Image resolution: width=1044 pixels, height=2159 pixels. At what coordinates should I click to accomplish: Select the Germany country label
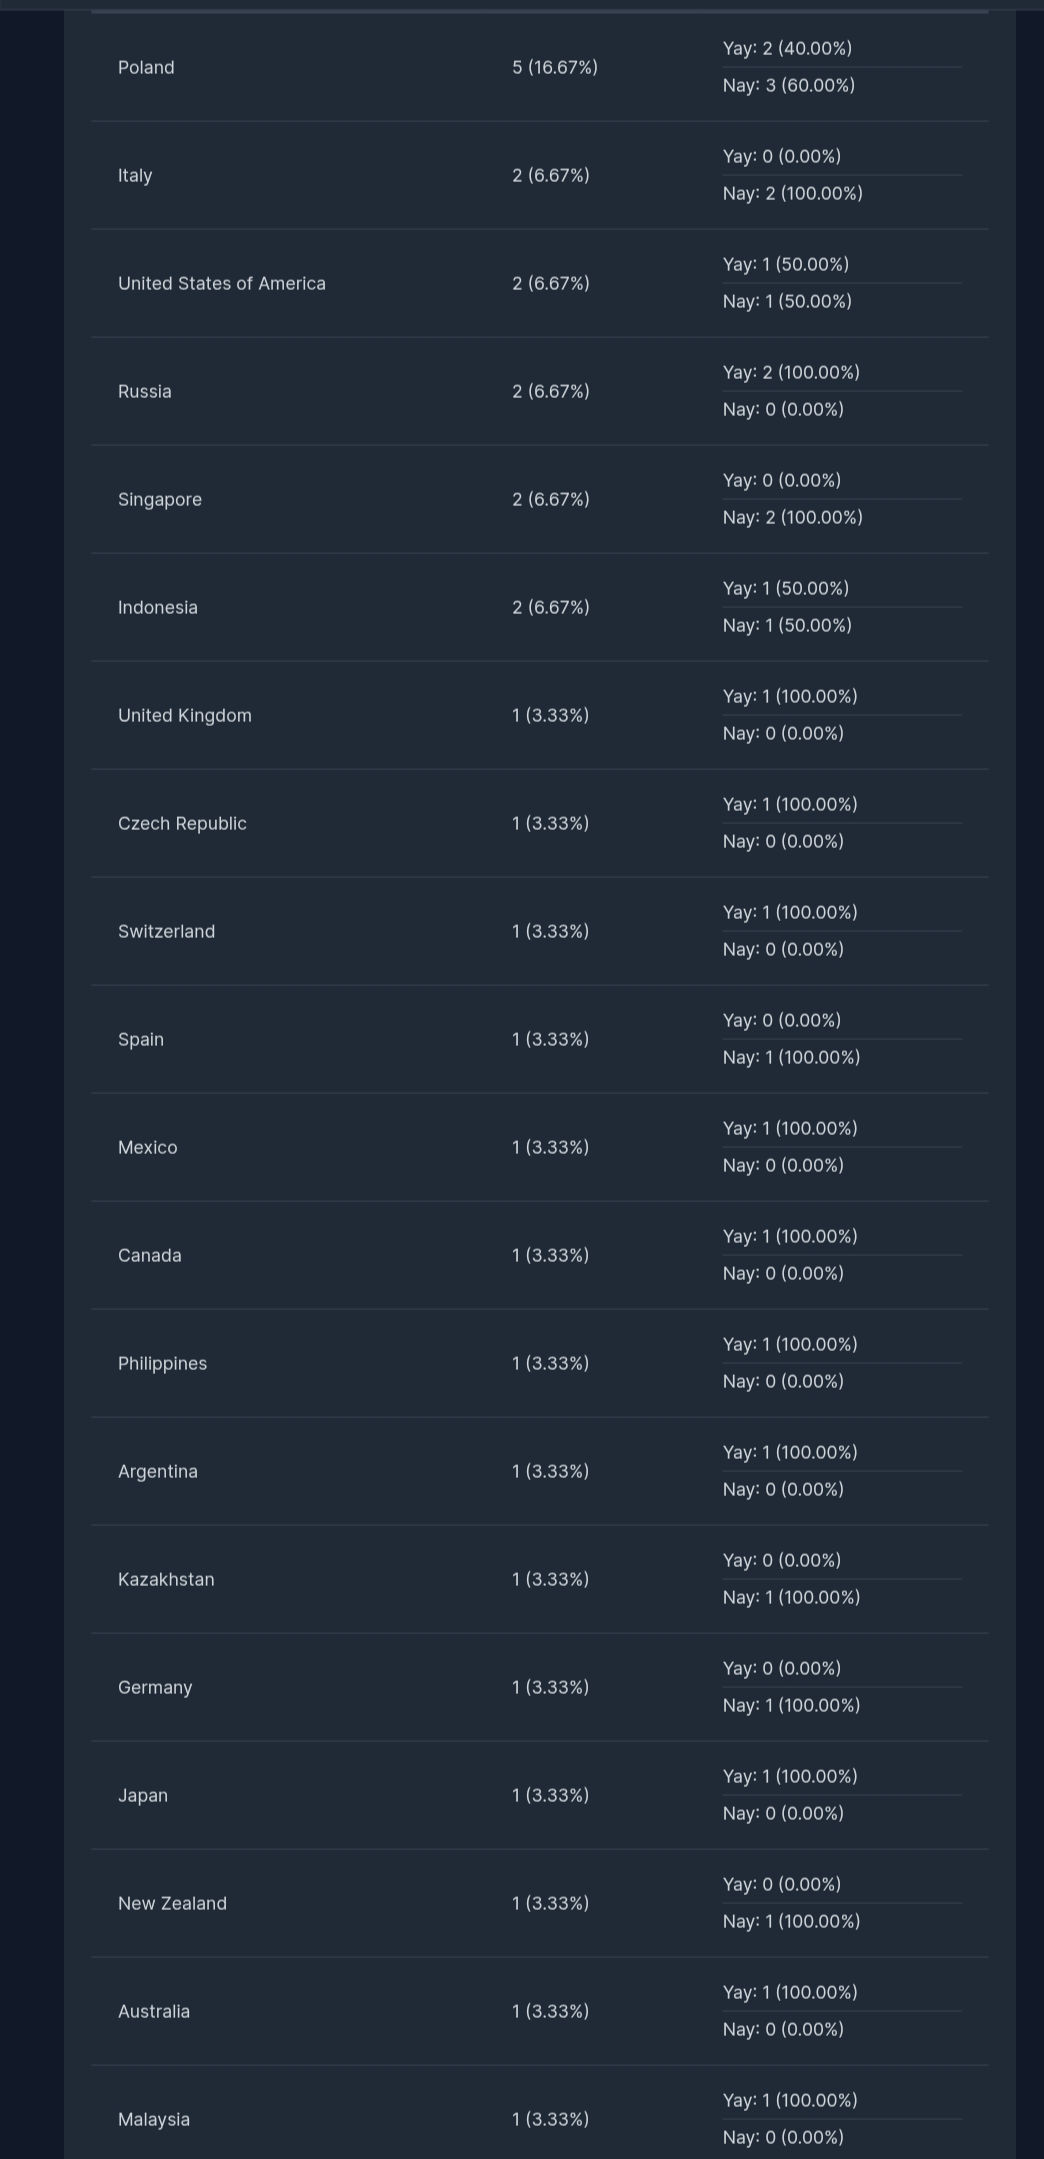click(155, 1687)
